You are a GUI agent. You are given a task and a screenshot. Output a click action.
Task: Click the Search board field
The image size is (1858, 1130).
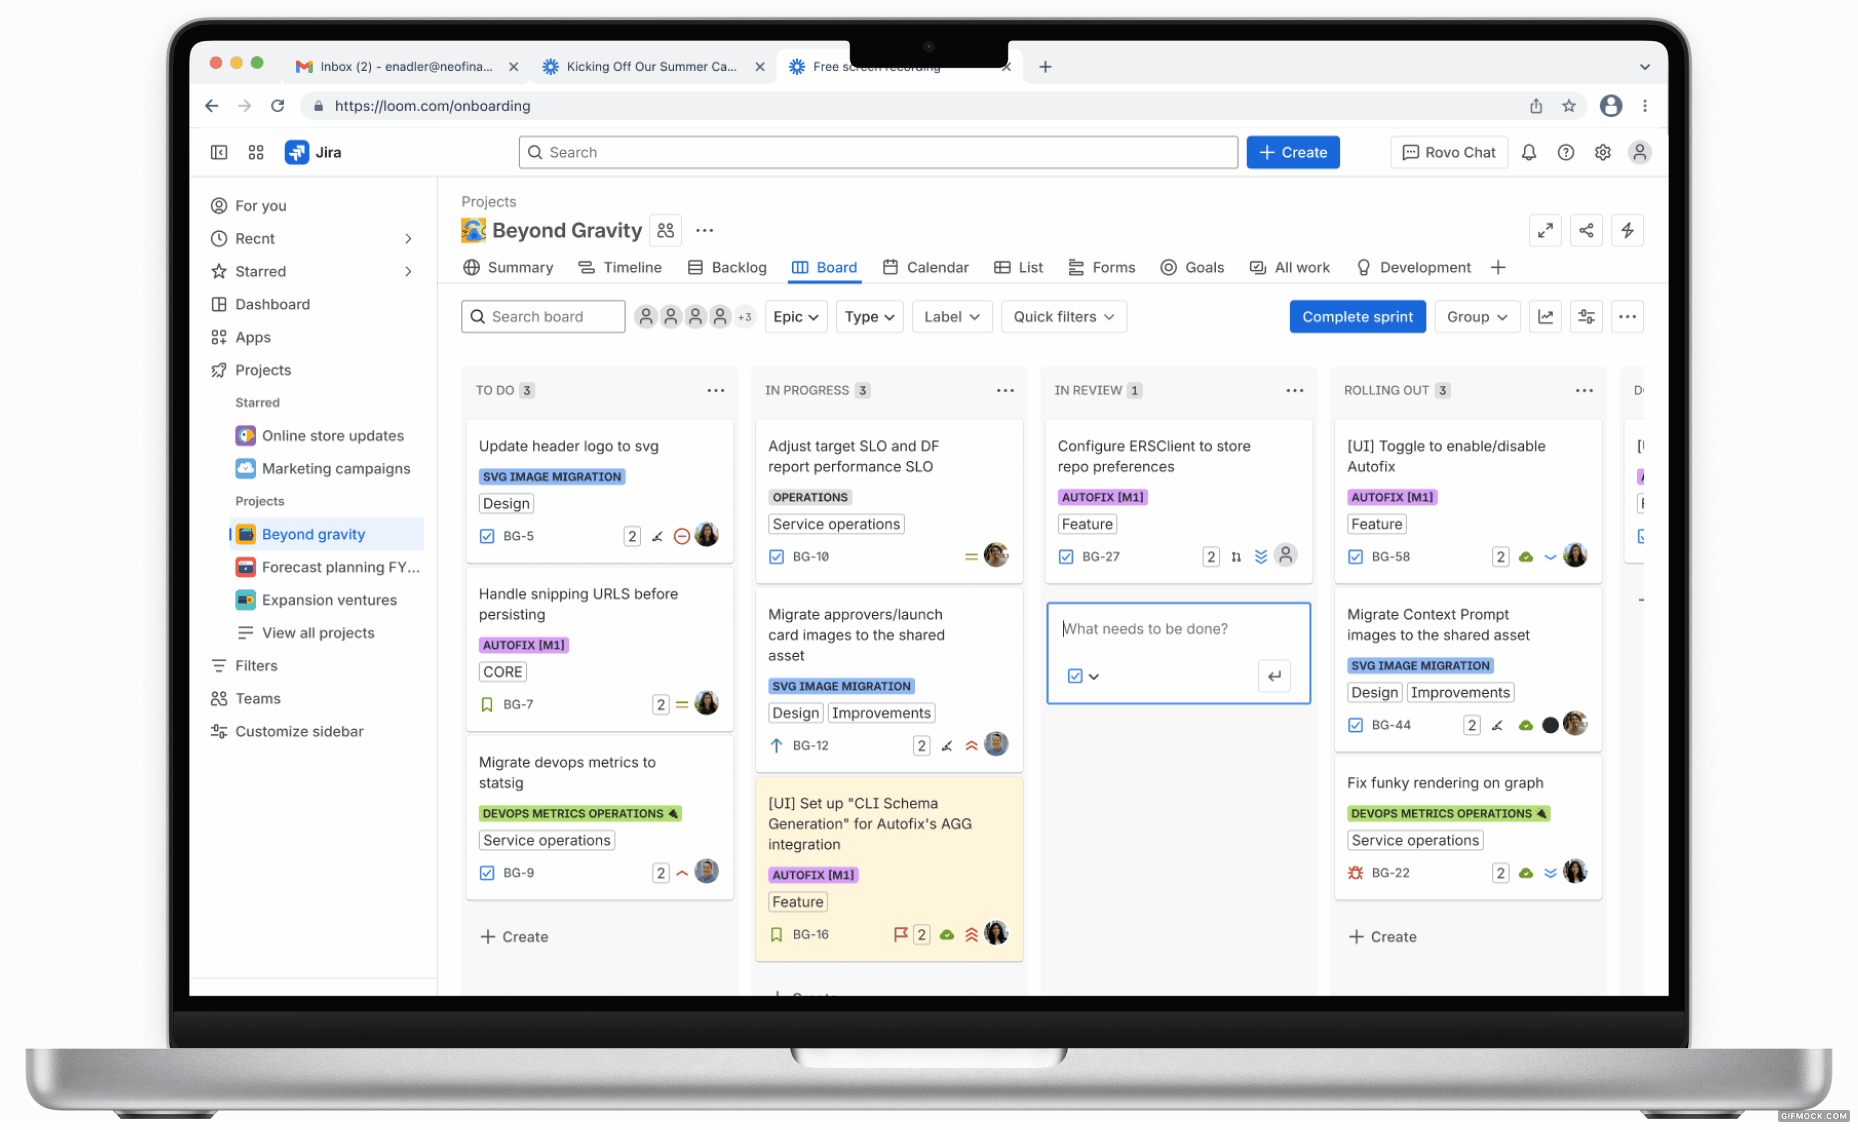tap(543, 317)
